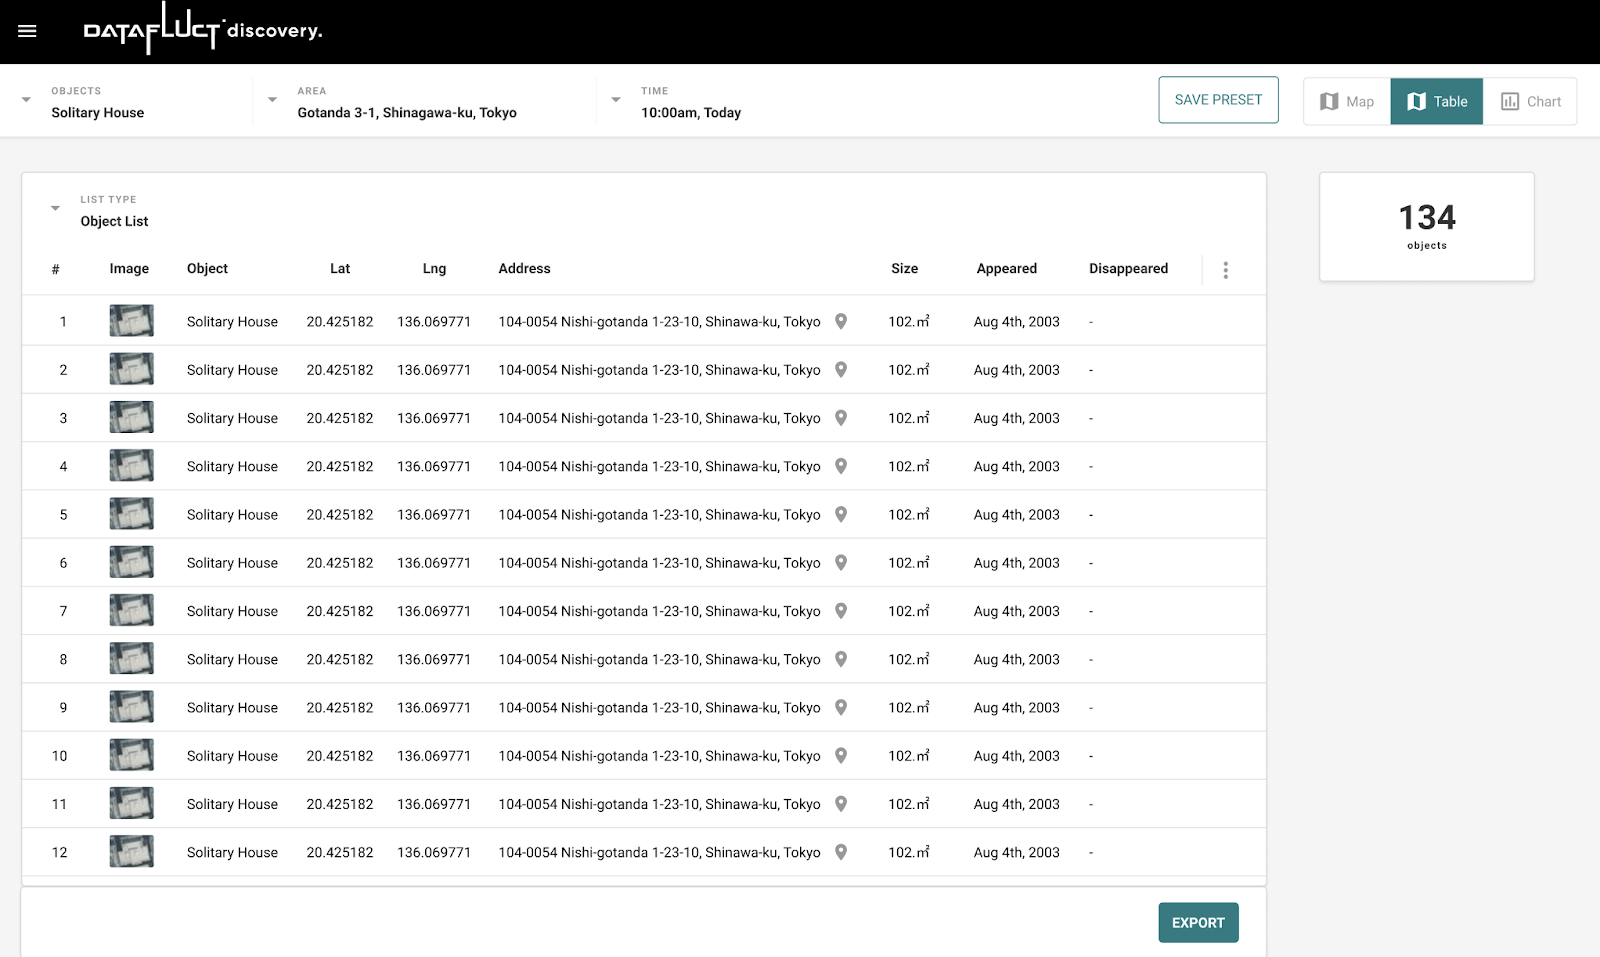Open the hamburger navigation menu
The width and height of the screenshot is (1600, 957).
pos(27,31)
